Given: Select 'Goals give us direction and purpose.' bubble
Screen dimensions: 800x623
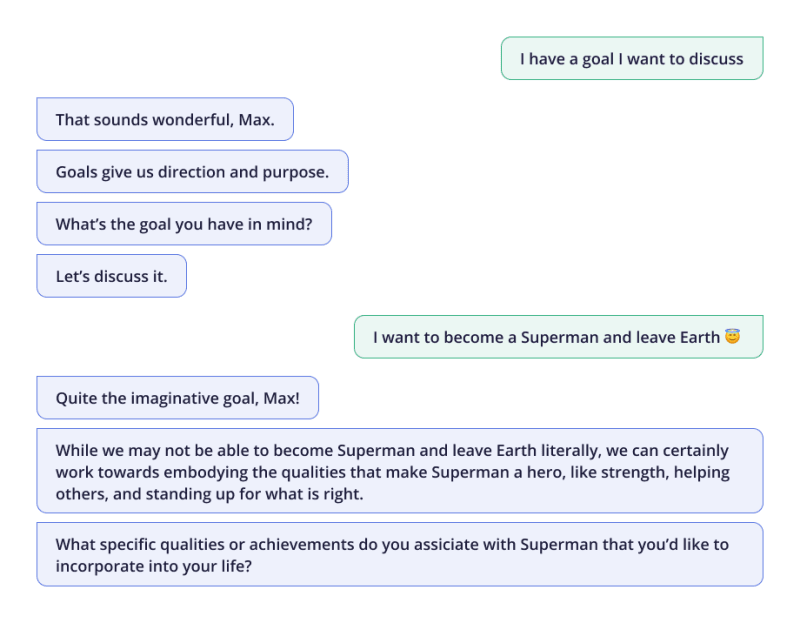Looking at the screenshot, I should pyautogui.click(x=192, y=171).
